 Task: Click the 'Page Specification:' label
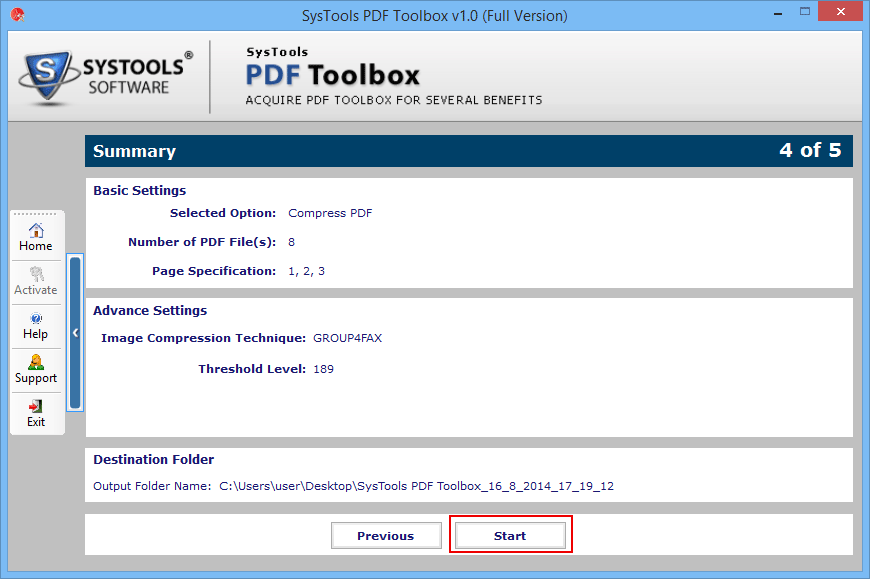click(214, 271)
